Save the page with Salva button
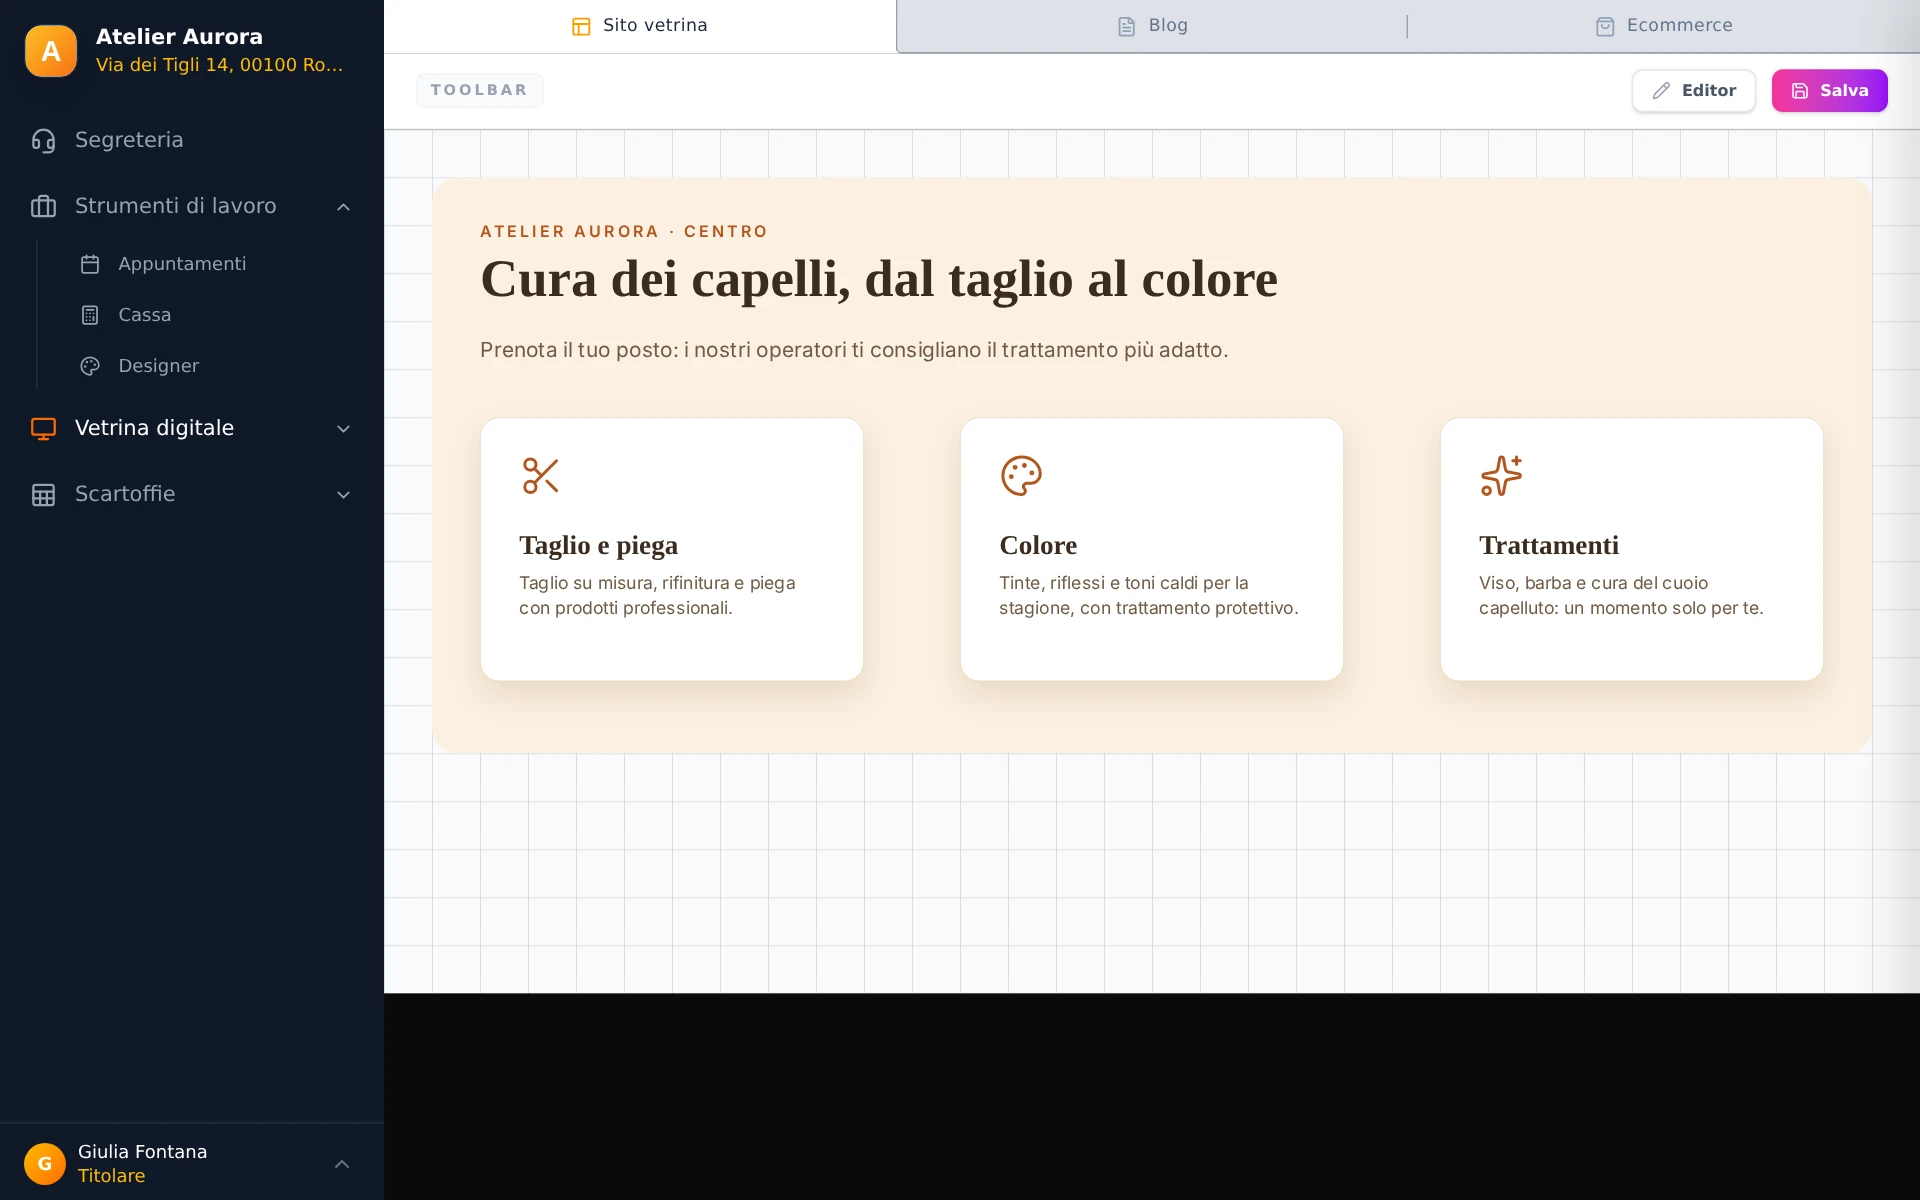 point(1829,91)
